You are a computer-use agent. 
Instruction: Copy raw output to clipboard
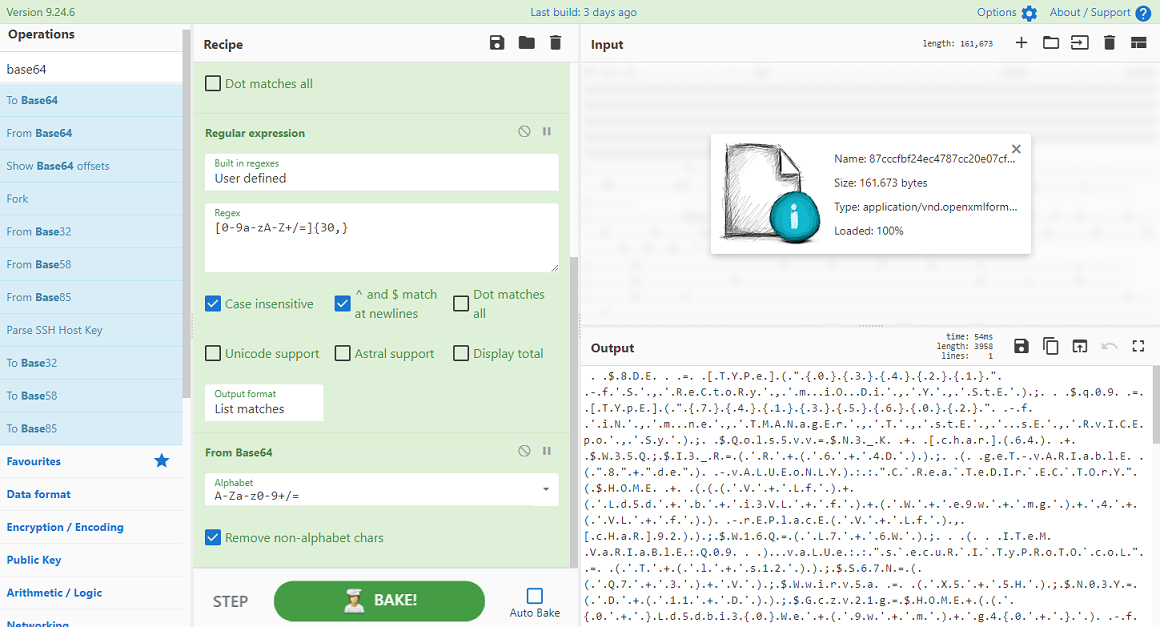(1051, 346)
